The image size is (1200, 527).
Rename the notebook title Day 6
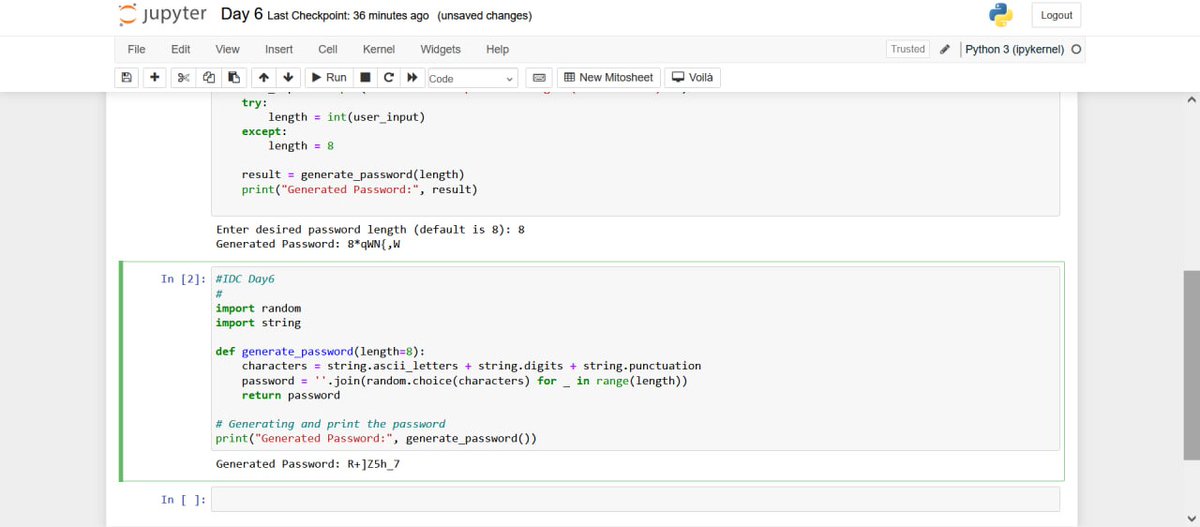[242, 15]
